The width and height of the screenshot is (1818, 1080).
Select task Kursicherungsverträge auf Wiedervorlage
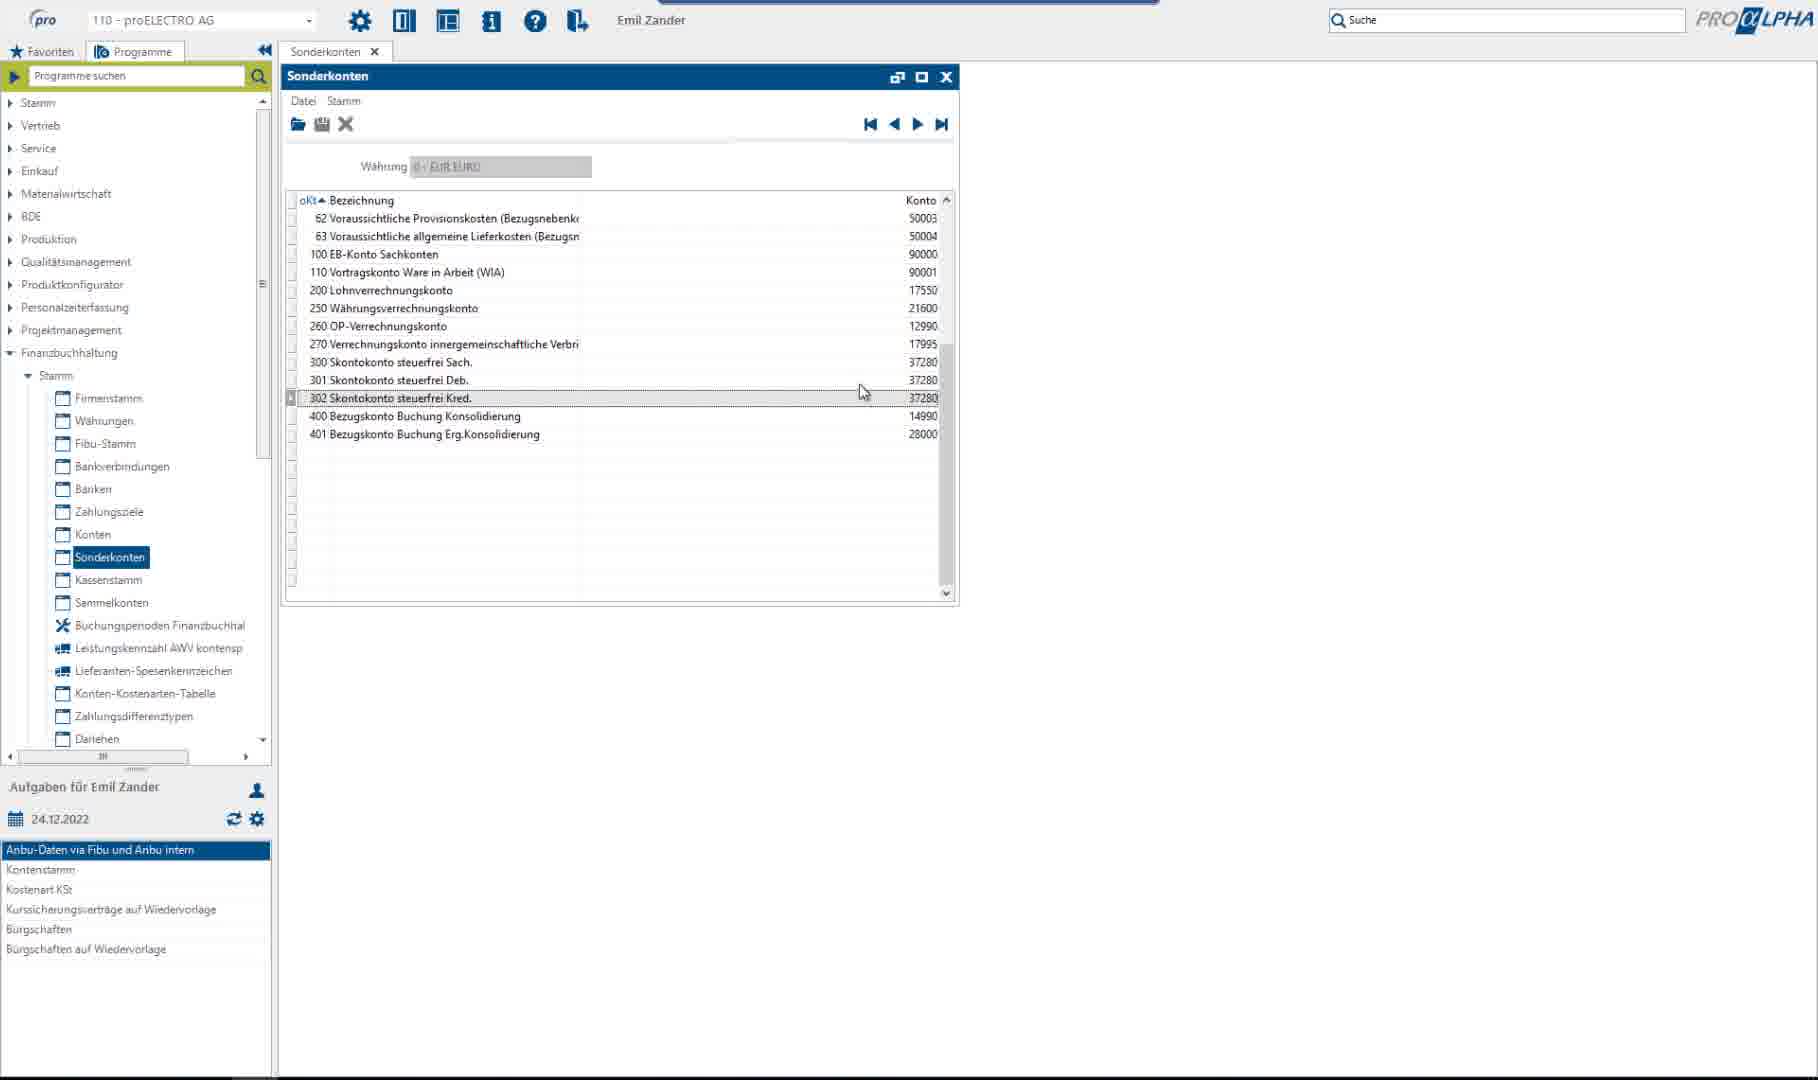tap(136, 910)
